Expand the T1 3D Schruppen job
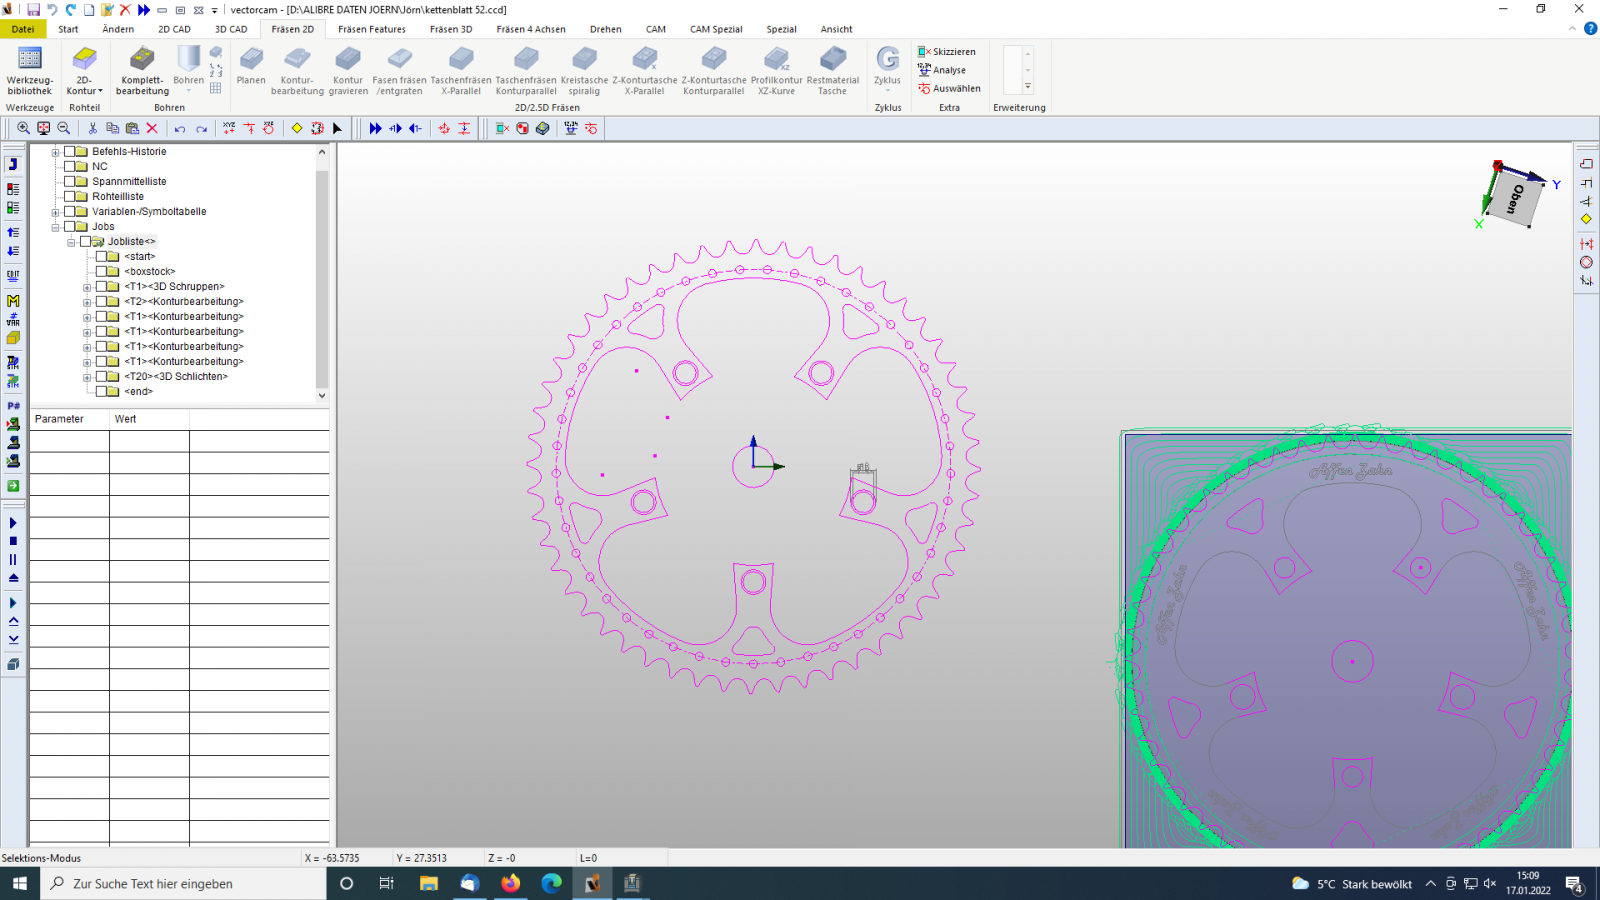The height and width of the screenshot is (900, 1600). point(87,287)
